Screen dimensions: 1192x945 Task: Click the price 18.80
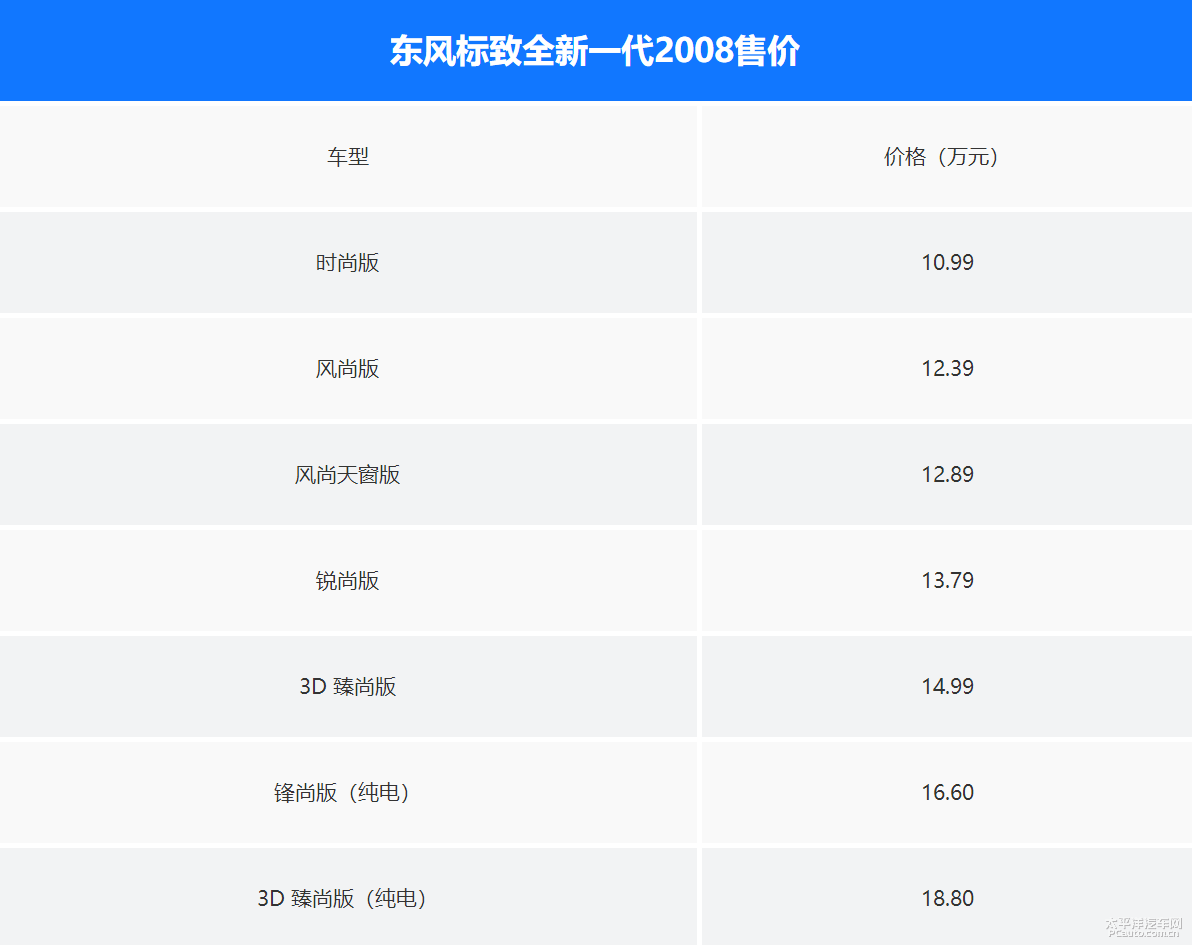click(x=947, y=899)
